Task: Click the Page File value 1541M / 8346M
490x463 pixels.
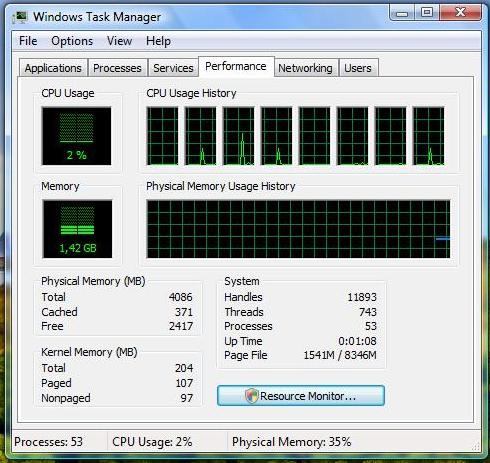Action: pyautogui.click(x=340, y=355)
